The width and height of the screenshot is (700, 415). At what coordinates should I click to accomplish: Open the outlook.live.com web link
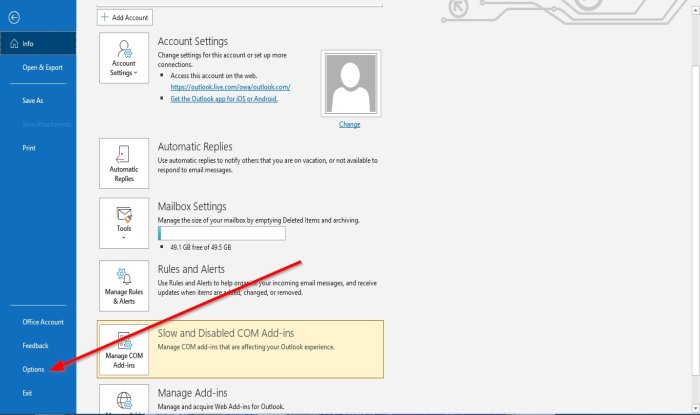[x=230, y=87]
